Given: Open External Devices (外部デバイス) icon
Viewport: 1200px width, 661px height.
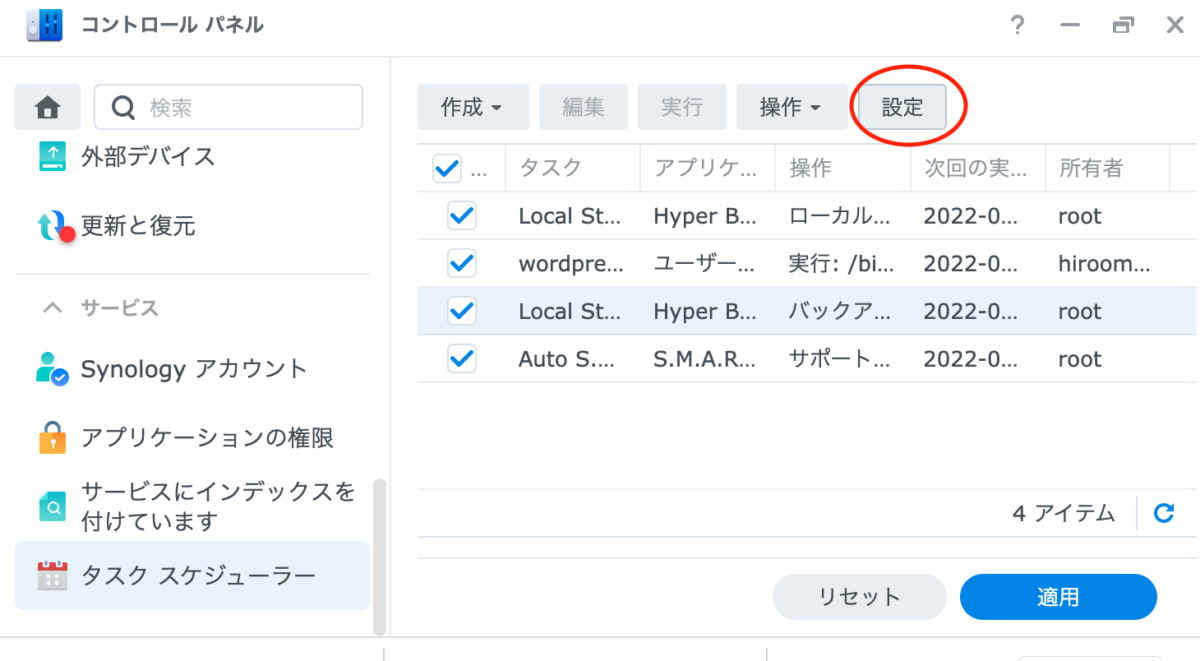Looking at the screenshot, I should click(x=52, y=156).
